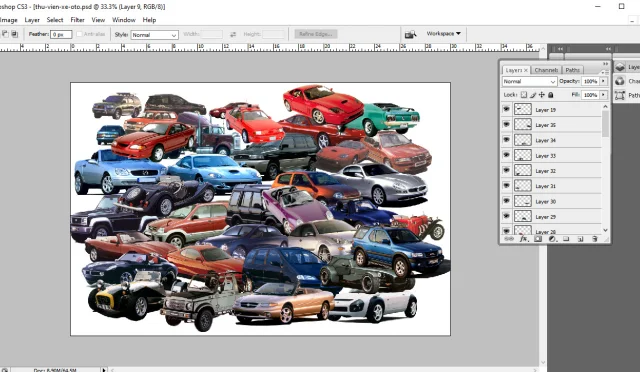Toggle lock transparent pixels

[x=524, y=95]
